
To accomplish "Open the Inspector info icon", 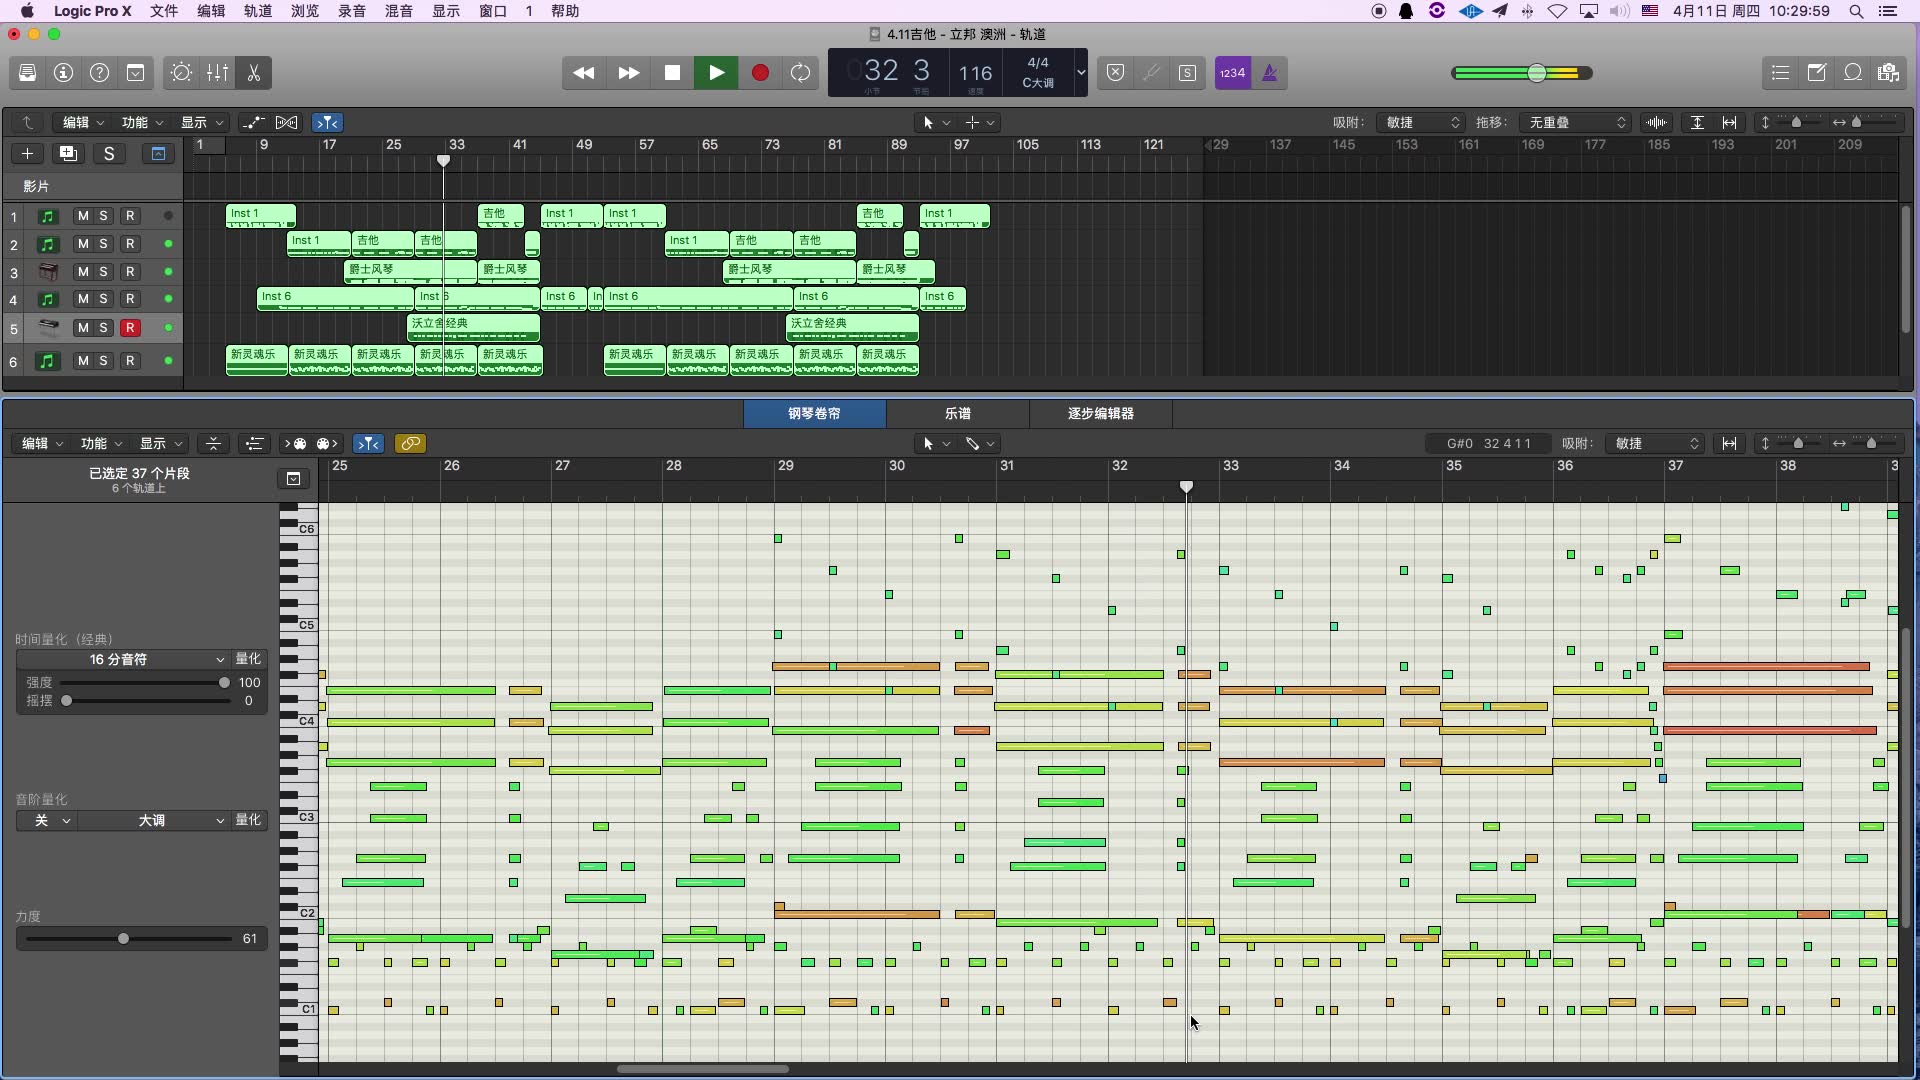I will pos(63,73).
